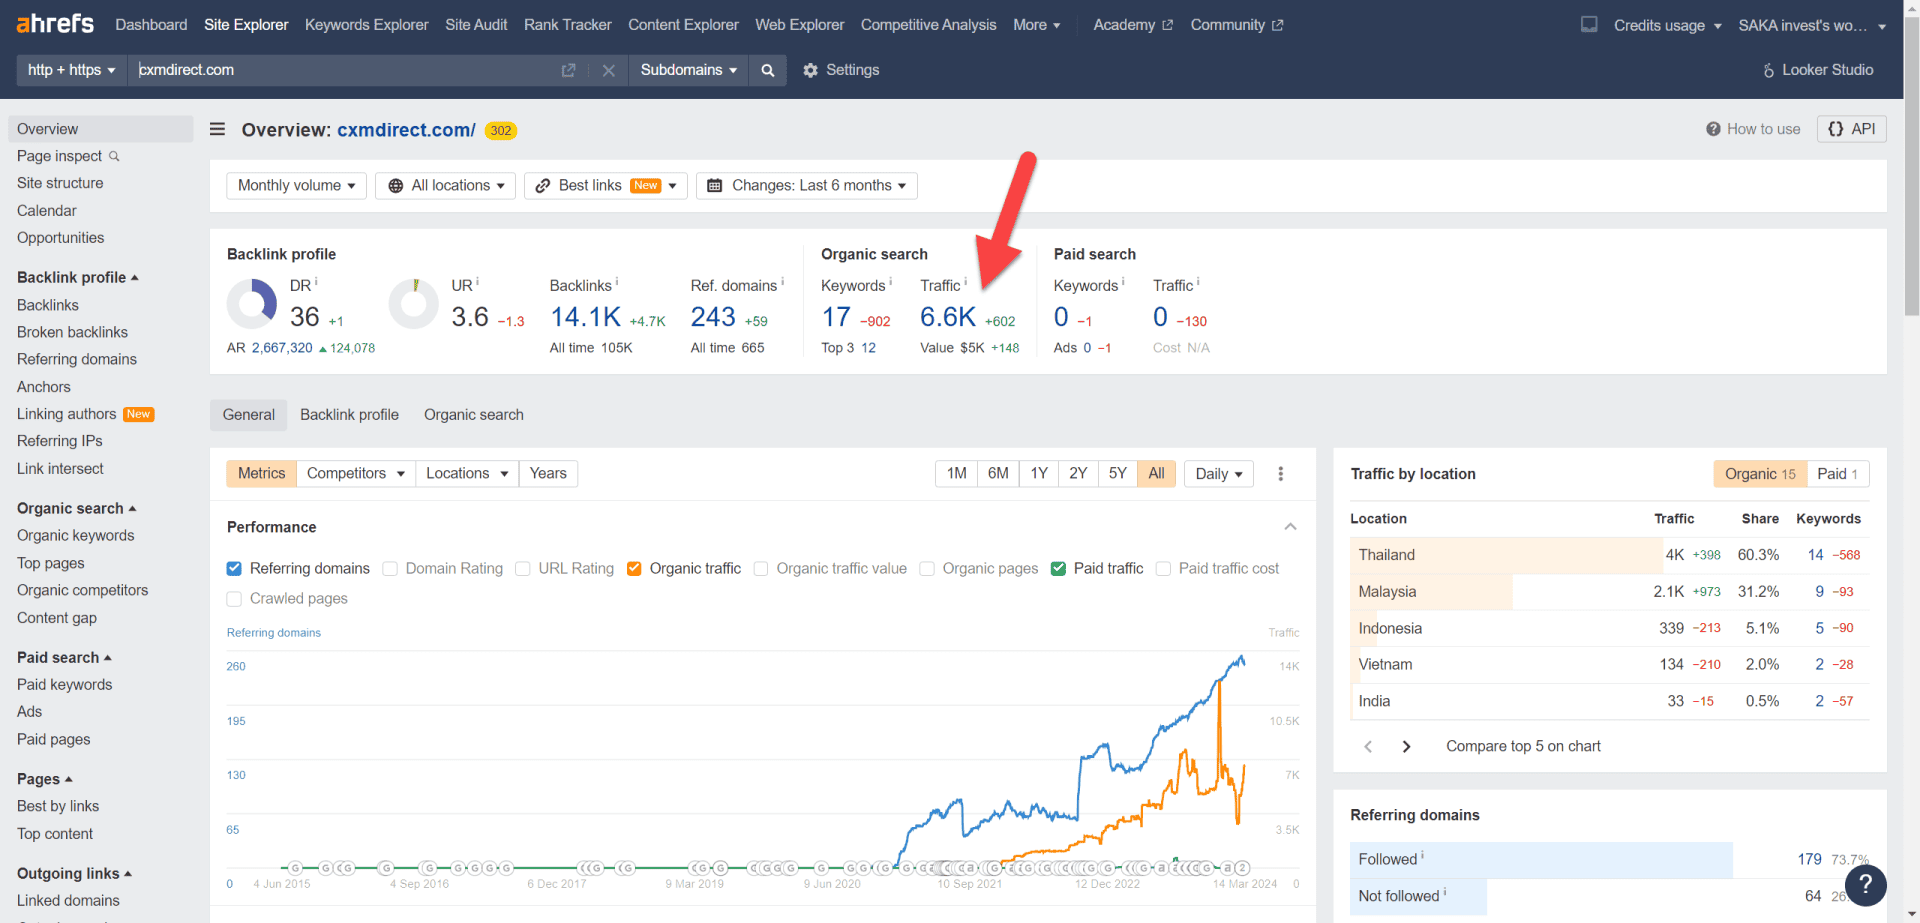Image resolution: width=1920 pixels, height=923 pixels.
Task: Open All locations dropdown
Action: [446, 186]
